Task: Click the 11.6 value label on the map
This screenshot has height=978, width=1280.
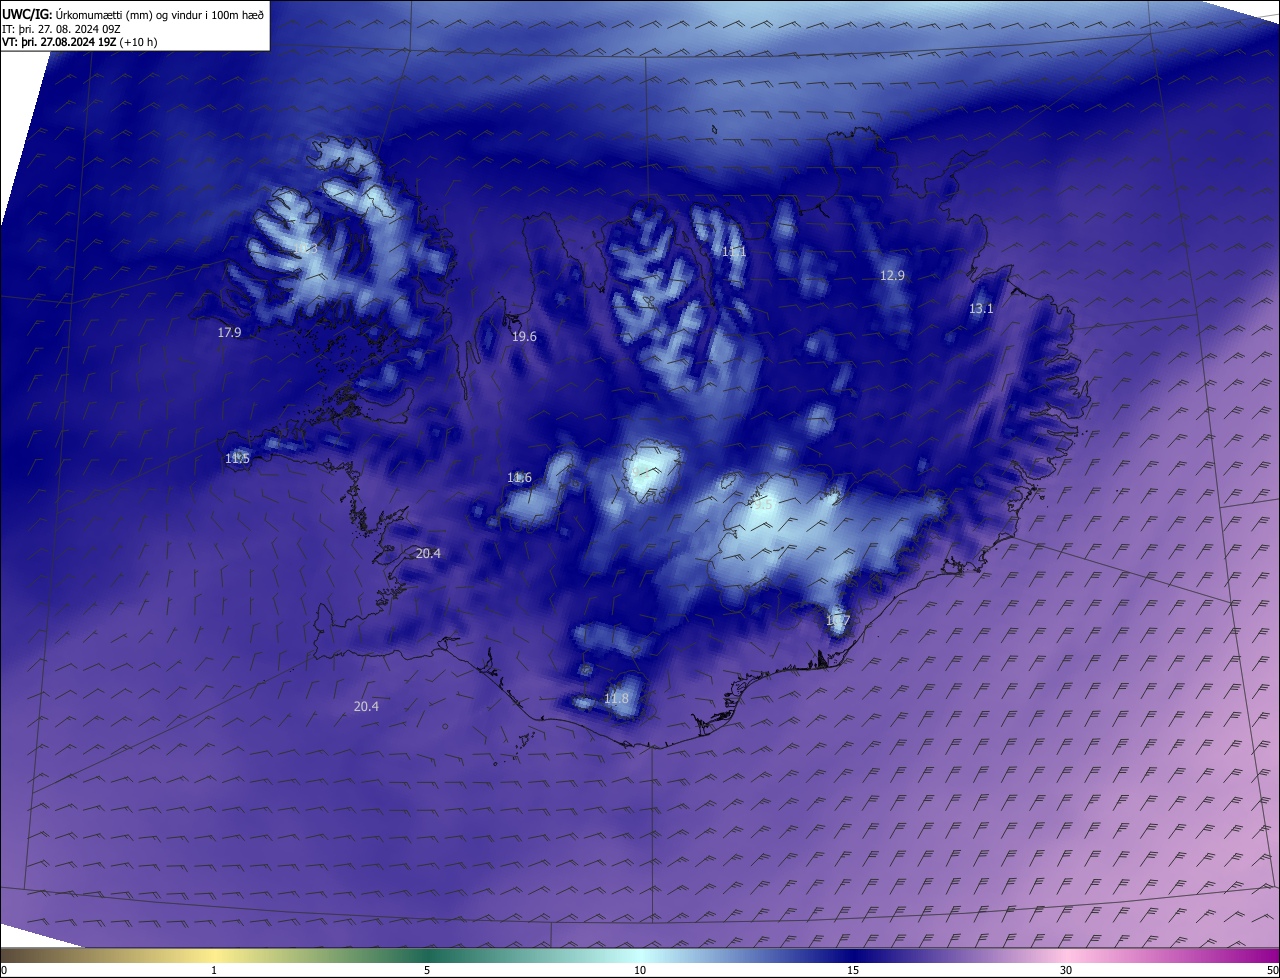Action: [x=519, y=478]
